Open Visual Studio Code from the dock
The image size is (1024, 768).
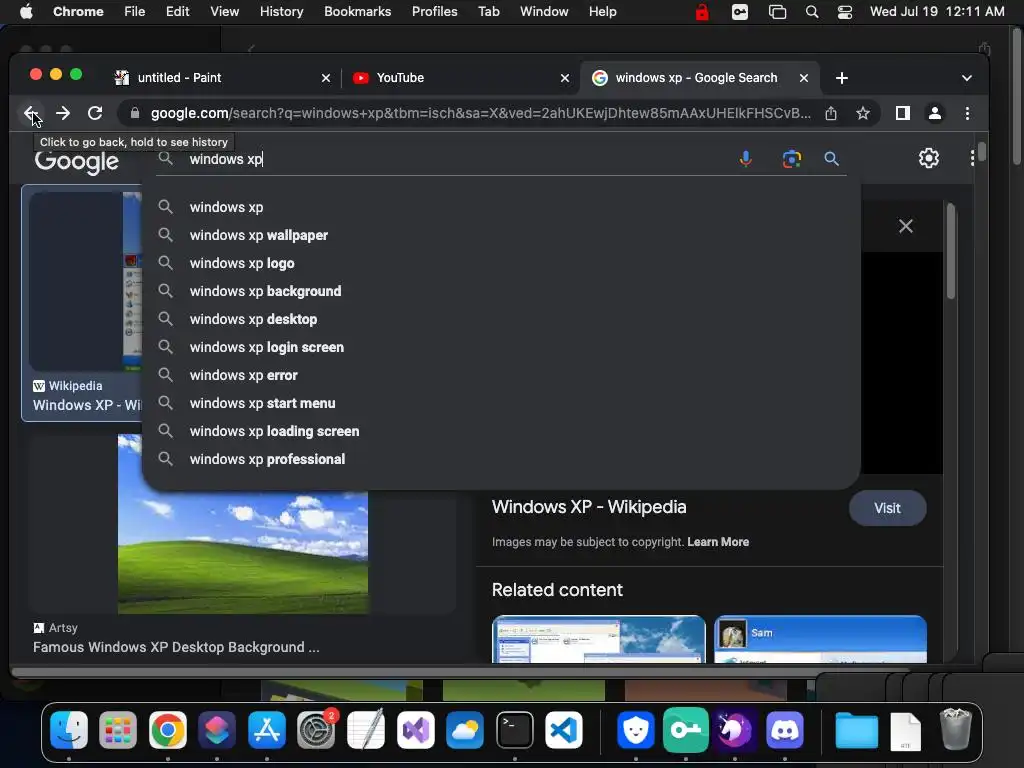564,730
